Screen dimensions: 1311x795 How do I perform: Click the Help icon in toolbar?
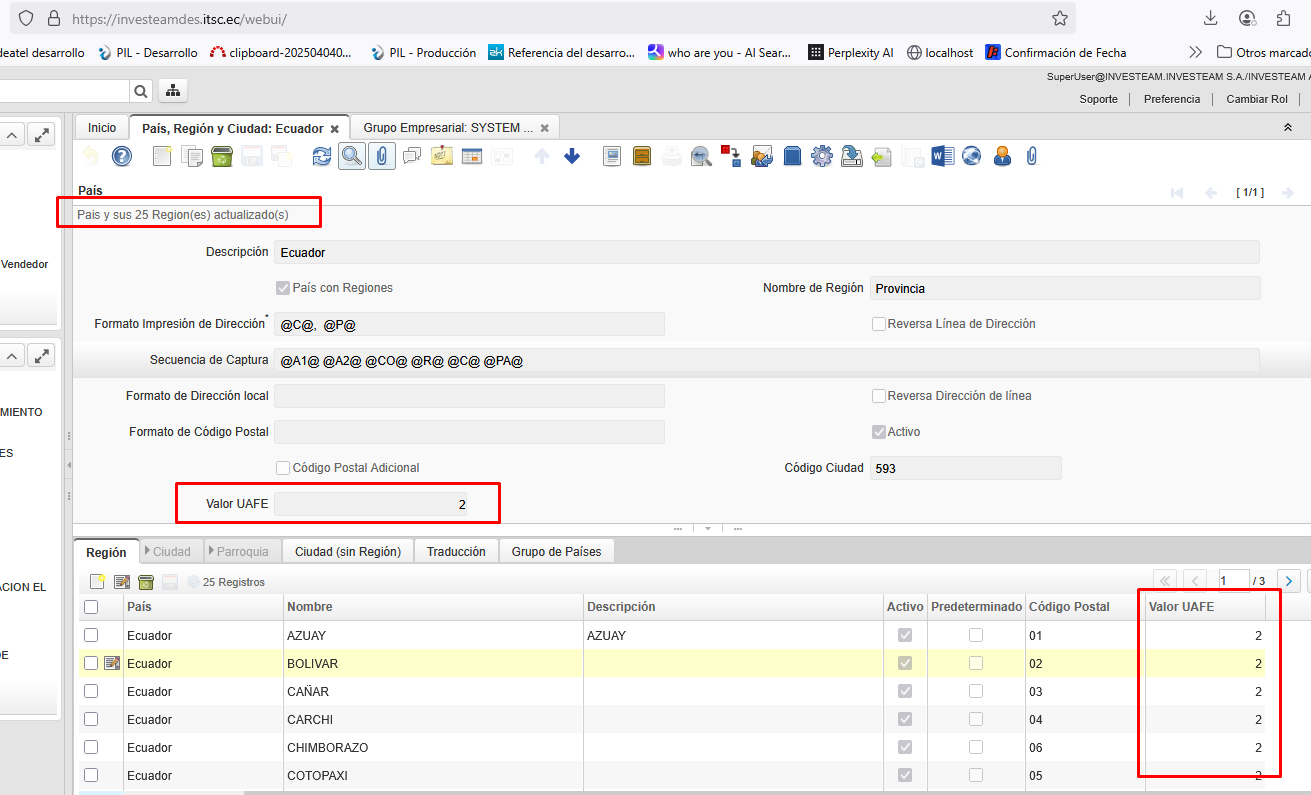pyautogui.click(x=121, y=156)
